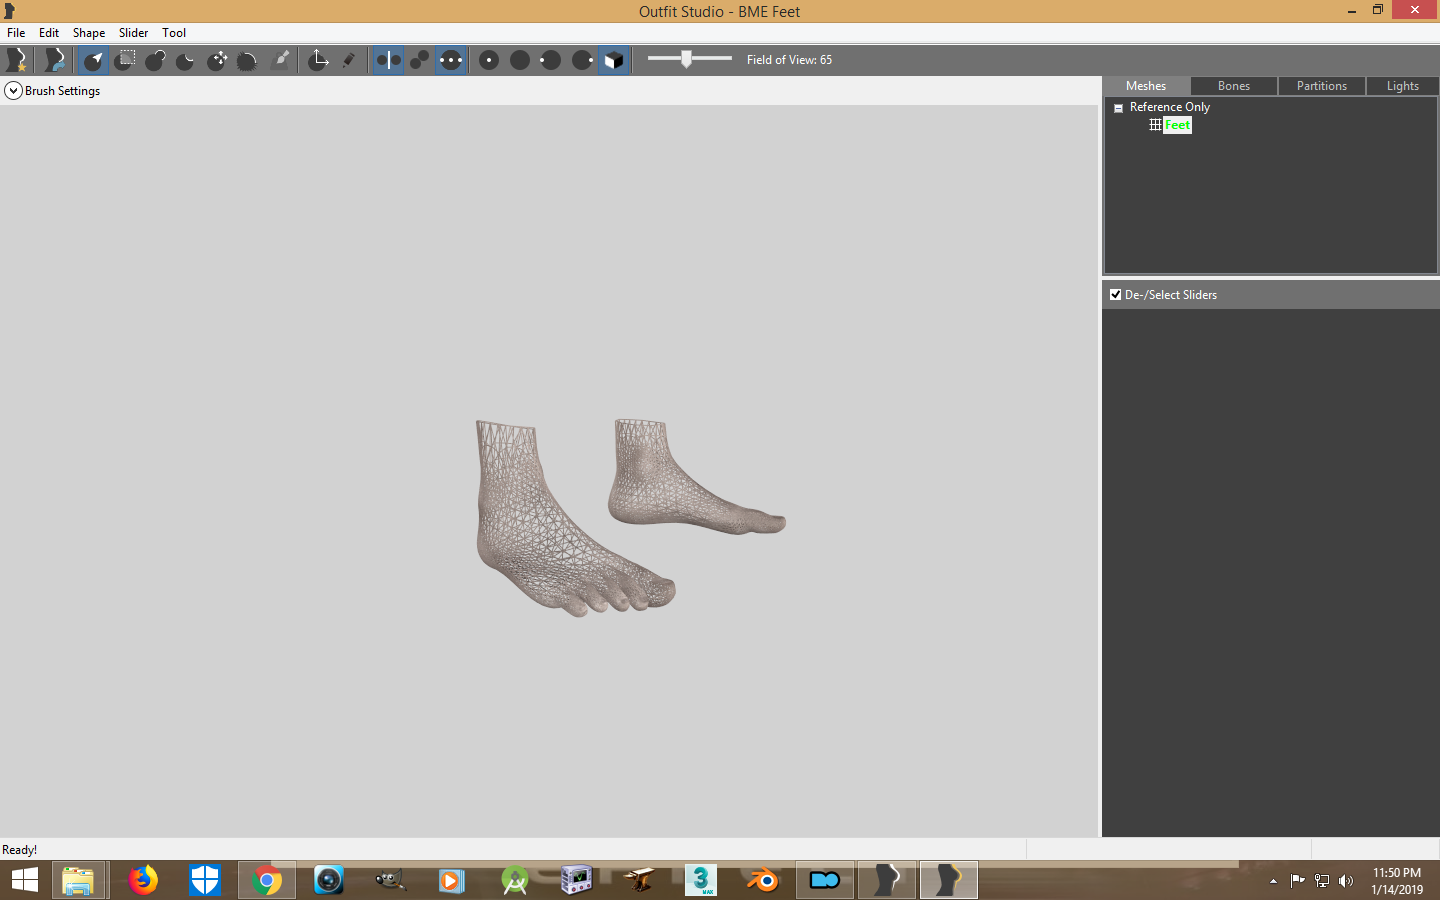Show hidden system tray icons arrow
Image resolution: width=1440 pixels, height=900 pixels.
click(1273, 881)
